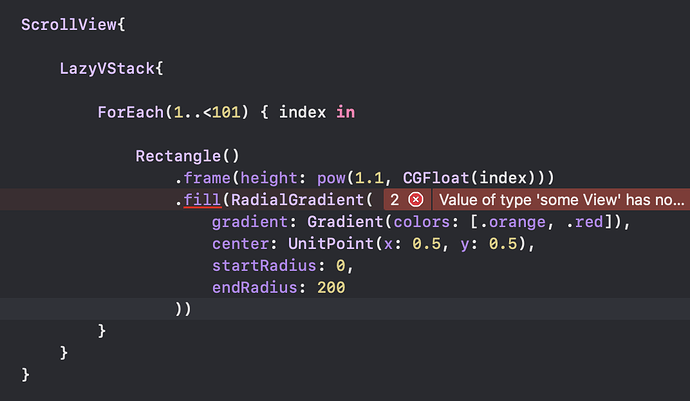Click the RadialGradient initializer
Screen dimensions: 690x401
pos(297,200)
